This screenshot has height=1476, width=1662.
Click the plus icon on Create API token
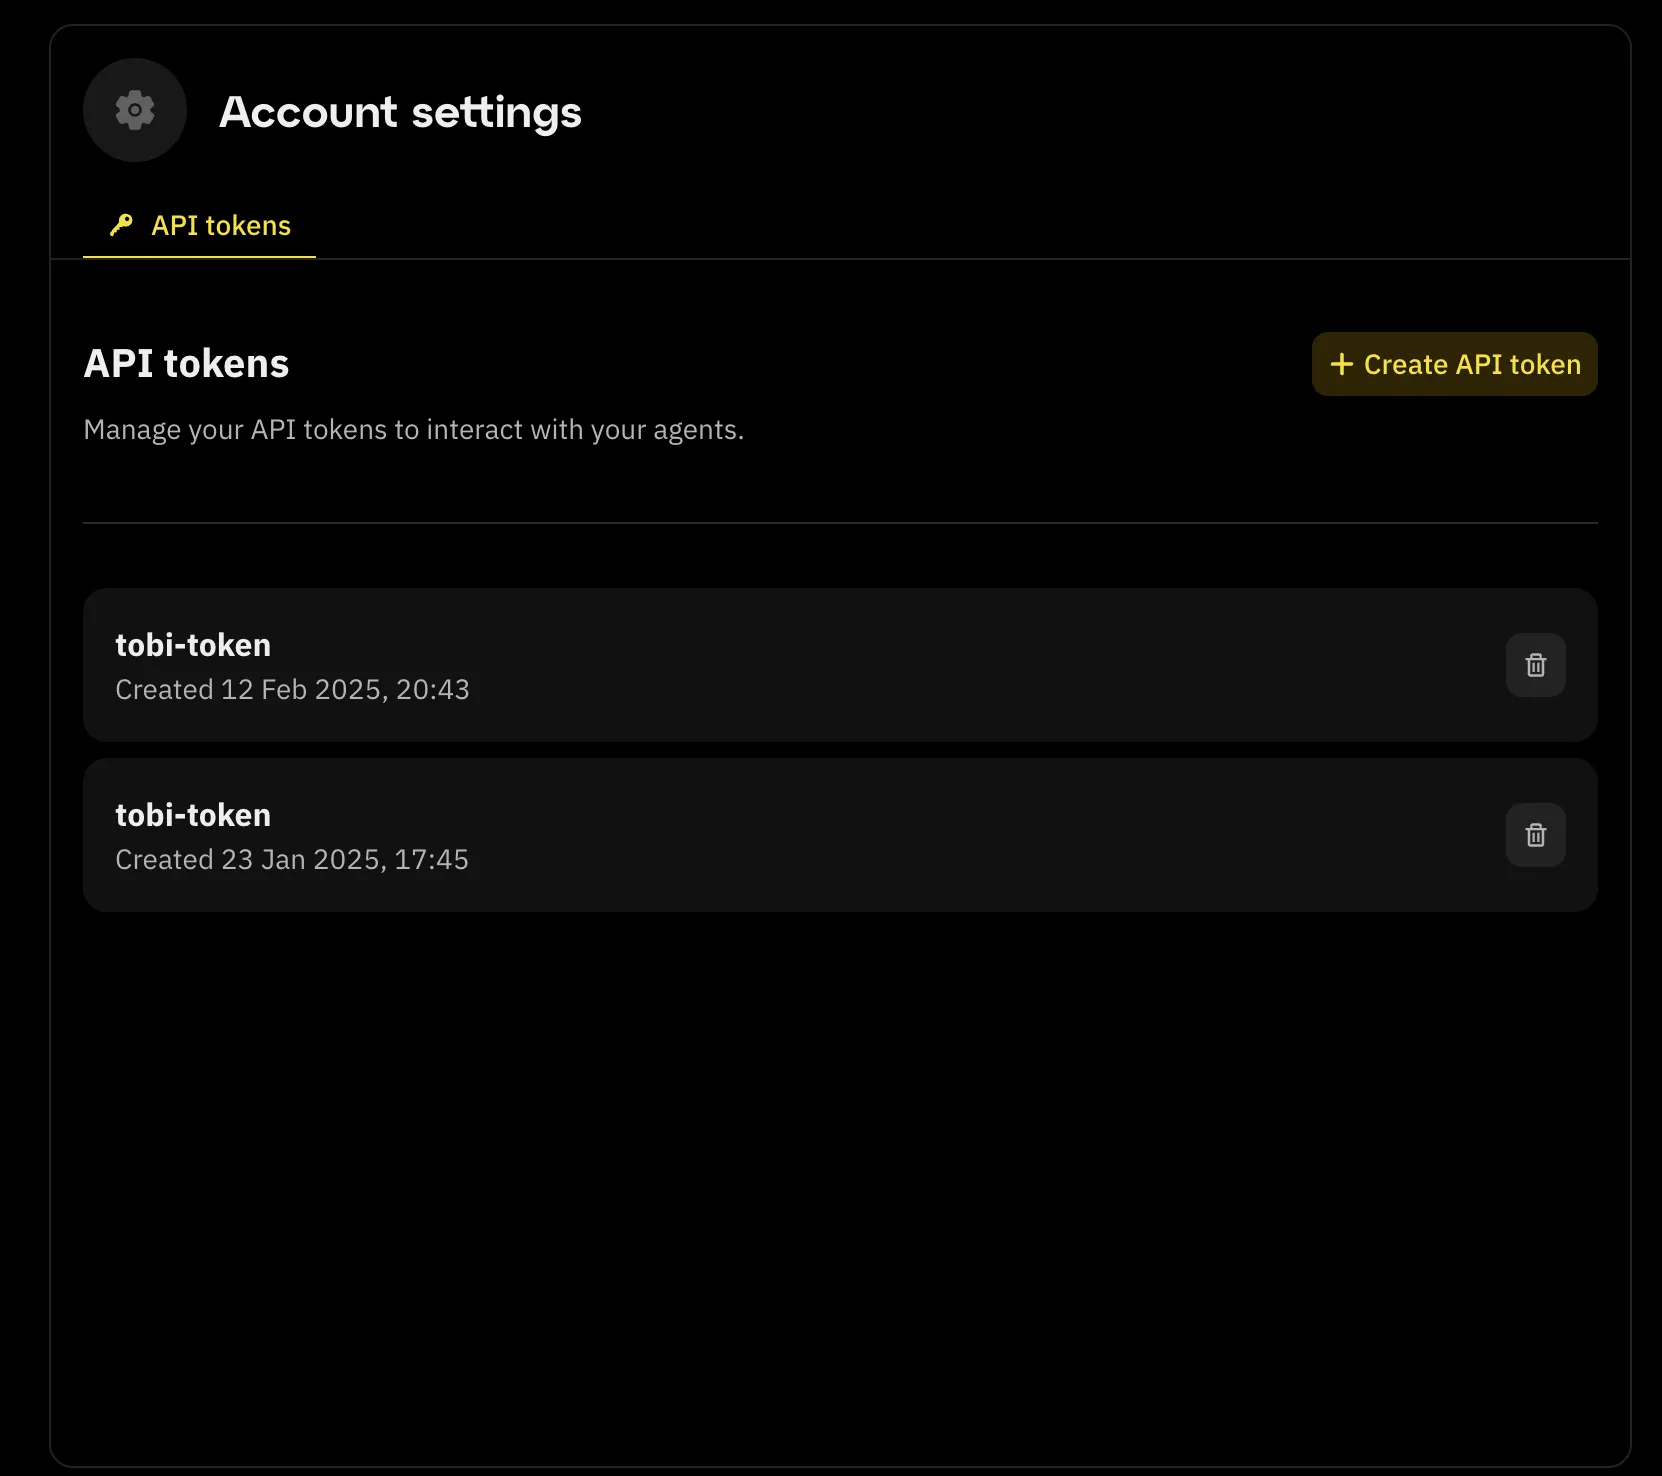1341,364
